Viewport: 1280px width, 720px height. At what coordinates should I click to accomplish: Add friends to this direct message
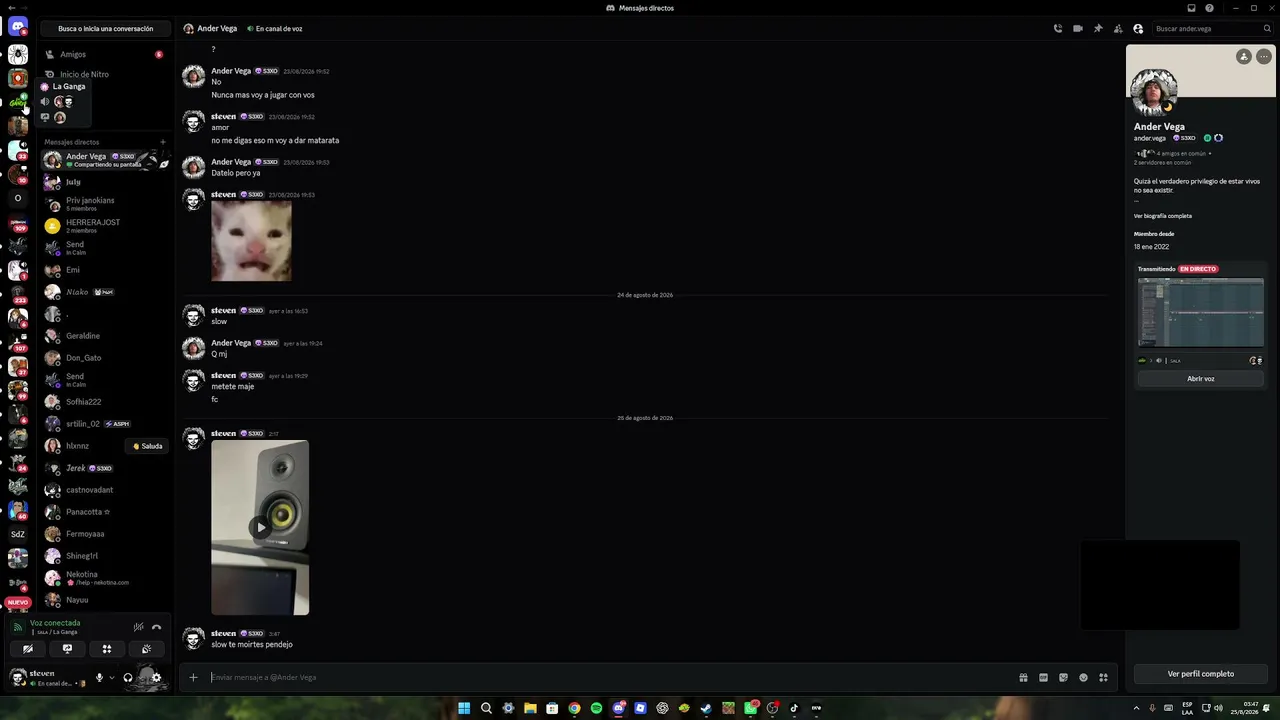pos(1118,29)
